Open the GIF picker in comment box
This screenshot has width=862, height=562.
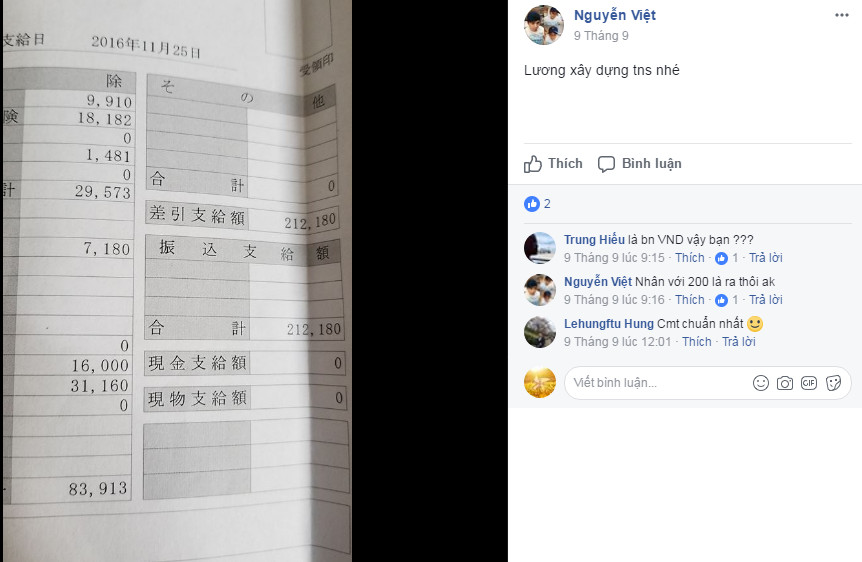point(809,383)
